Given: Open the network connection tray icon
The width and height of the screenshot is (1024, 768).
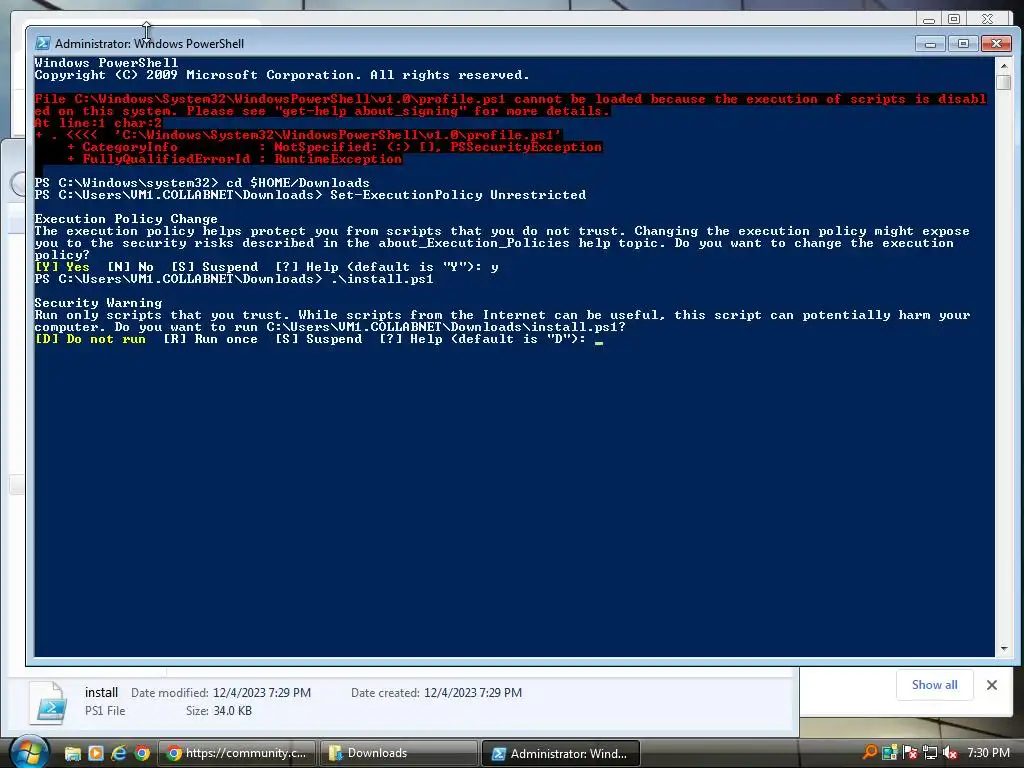Looking at the screenshot, I should point(930,753).
